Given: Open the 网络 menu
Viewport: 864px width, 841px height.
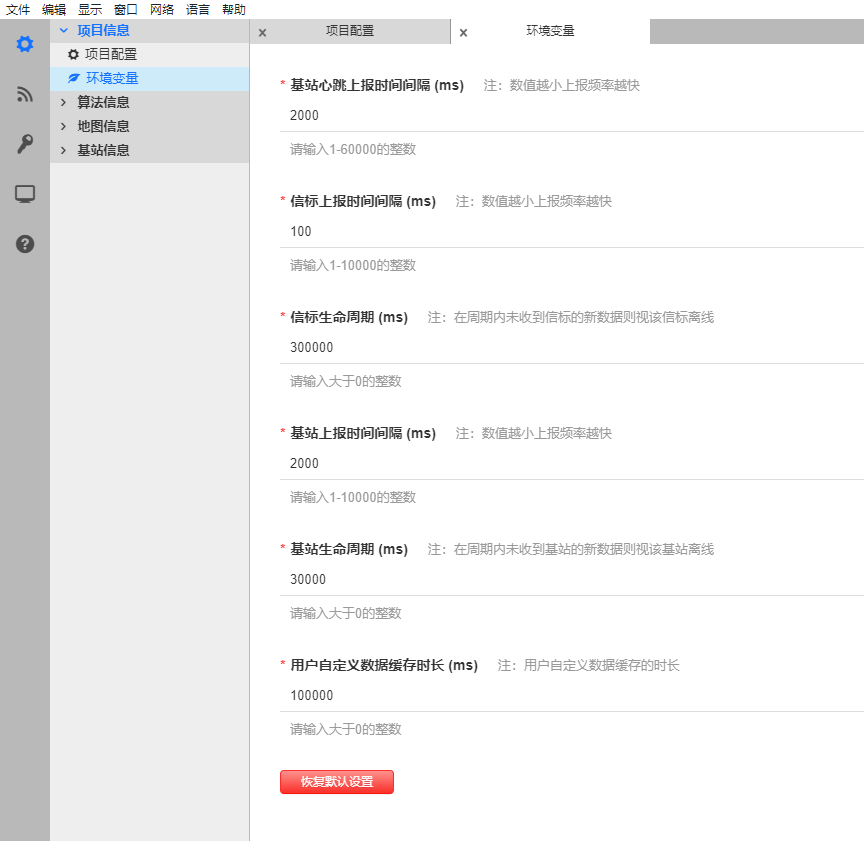Looking at the screenshot, I should [x=161, y=9].
